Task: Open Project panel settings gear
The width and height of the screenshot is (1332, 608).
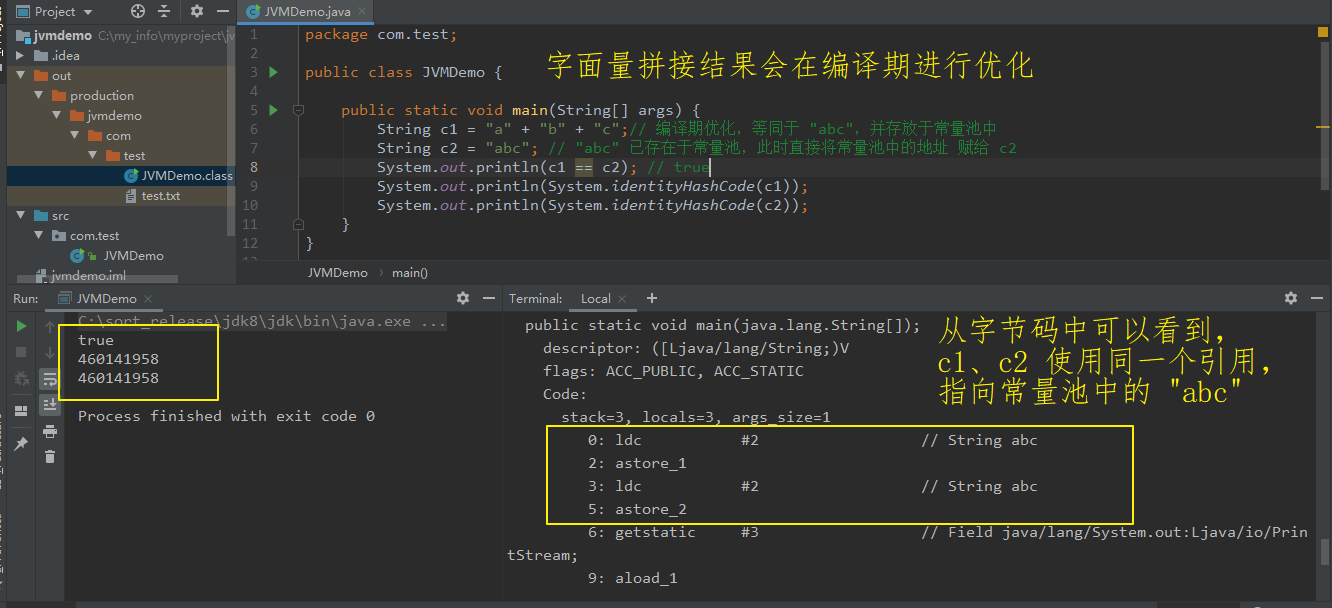Action: coord(197,11)
